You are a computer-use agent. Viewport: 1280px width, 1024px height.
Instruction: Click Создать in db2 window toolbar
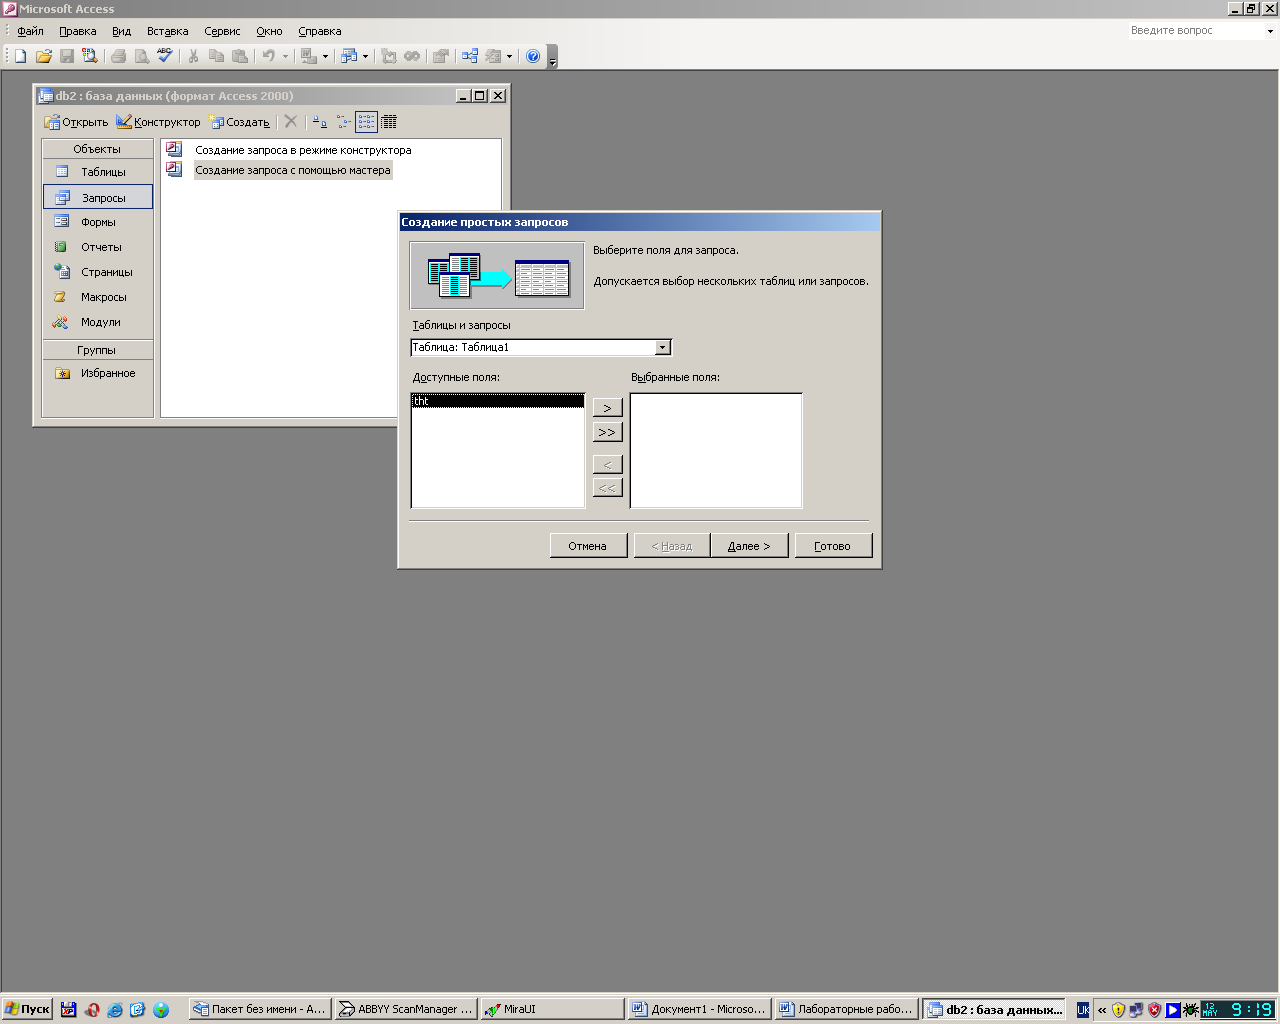click(x=239, y=122)
